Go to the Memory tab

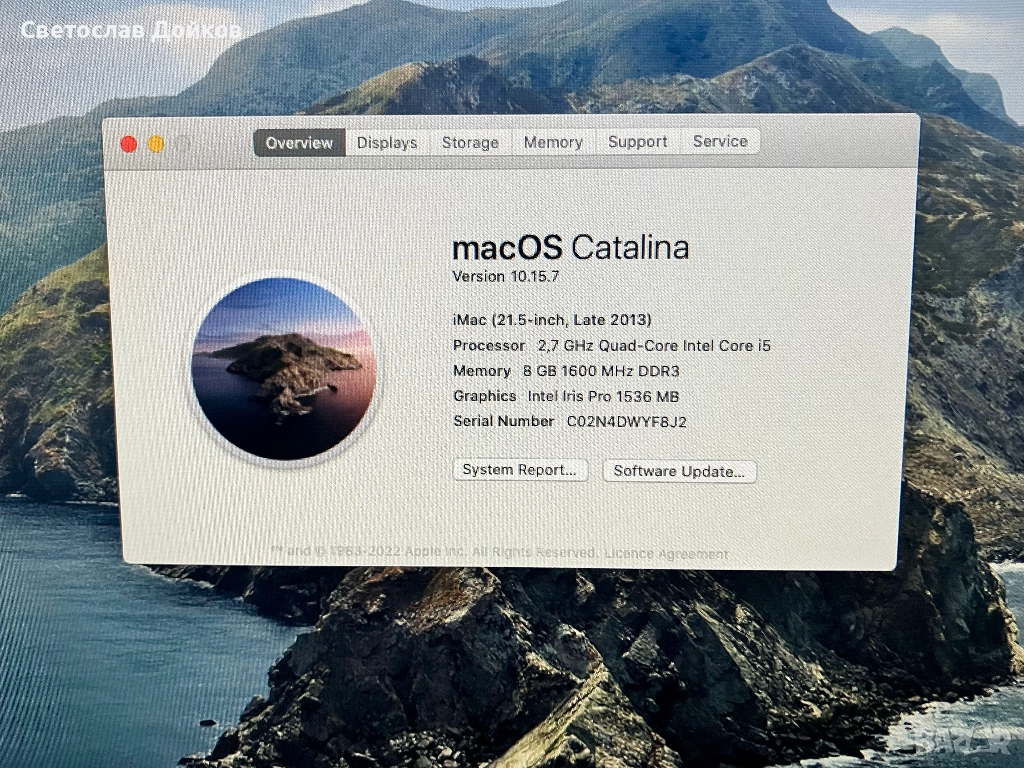(553, 142)
